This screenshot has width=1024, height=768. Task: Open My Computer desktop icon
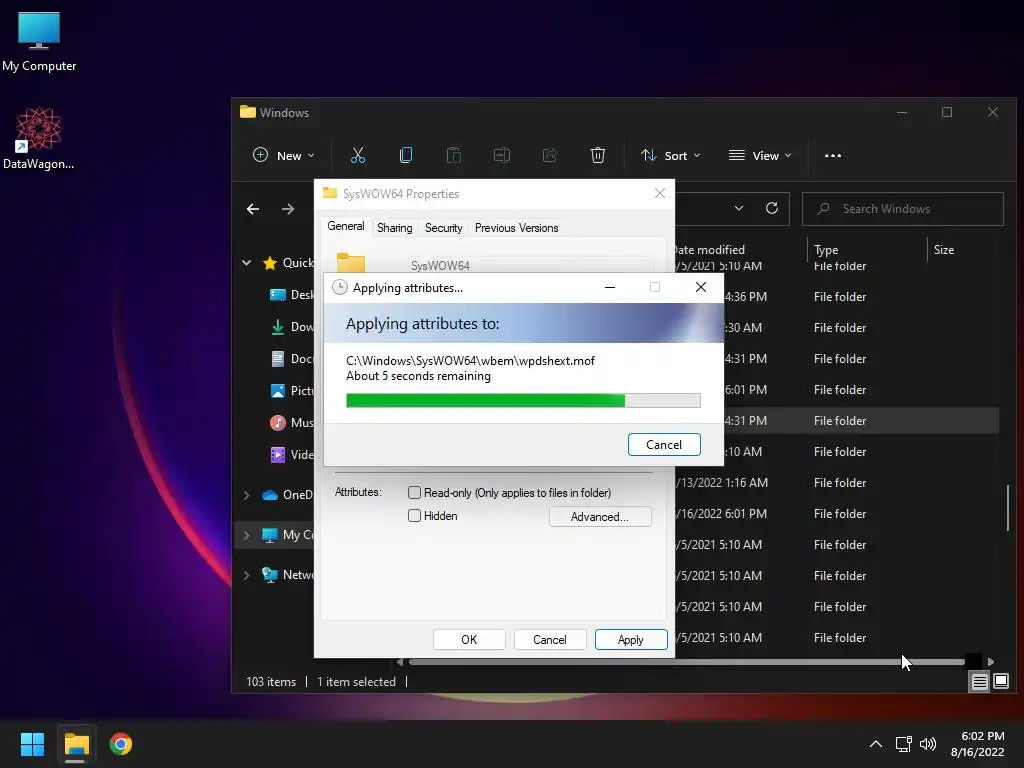39,42
